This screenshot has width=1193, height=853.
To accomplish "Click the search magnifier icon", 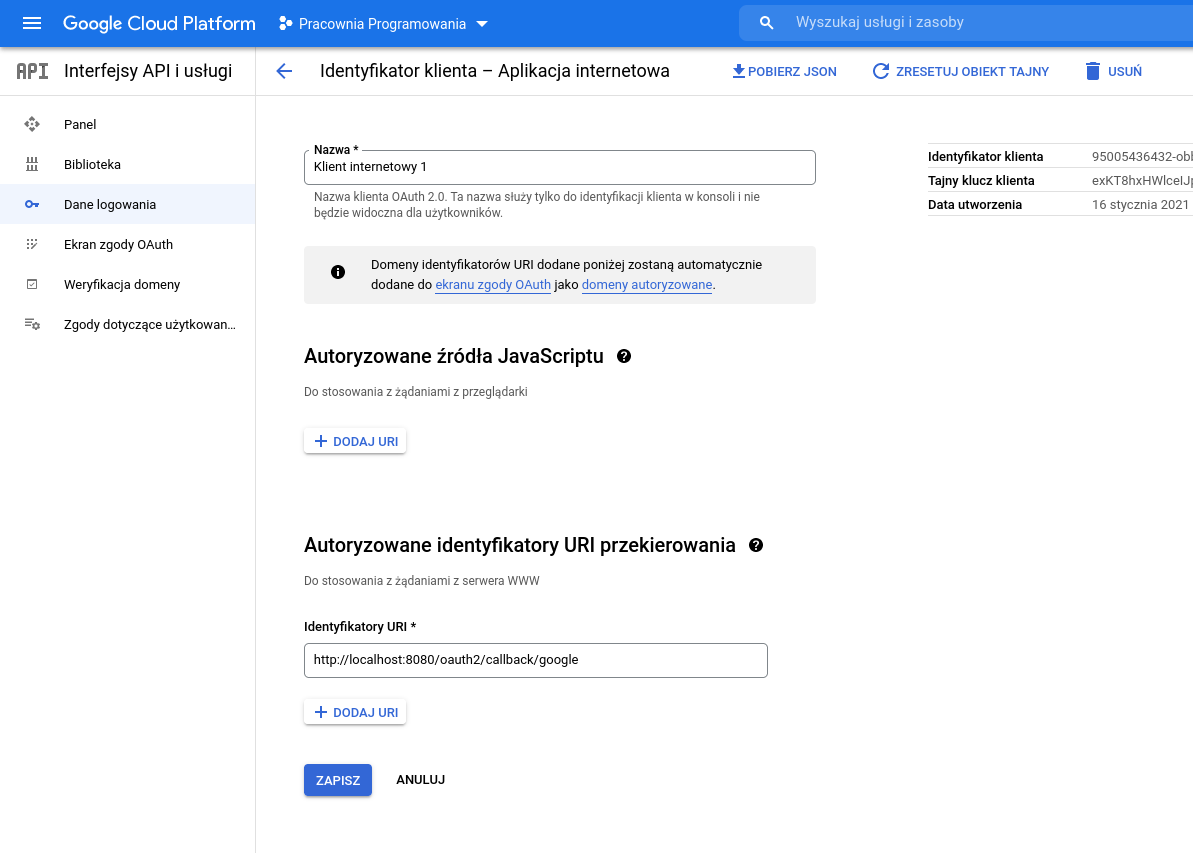I will click(766, 23).
